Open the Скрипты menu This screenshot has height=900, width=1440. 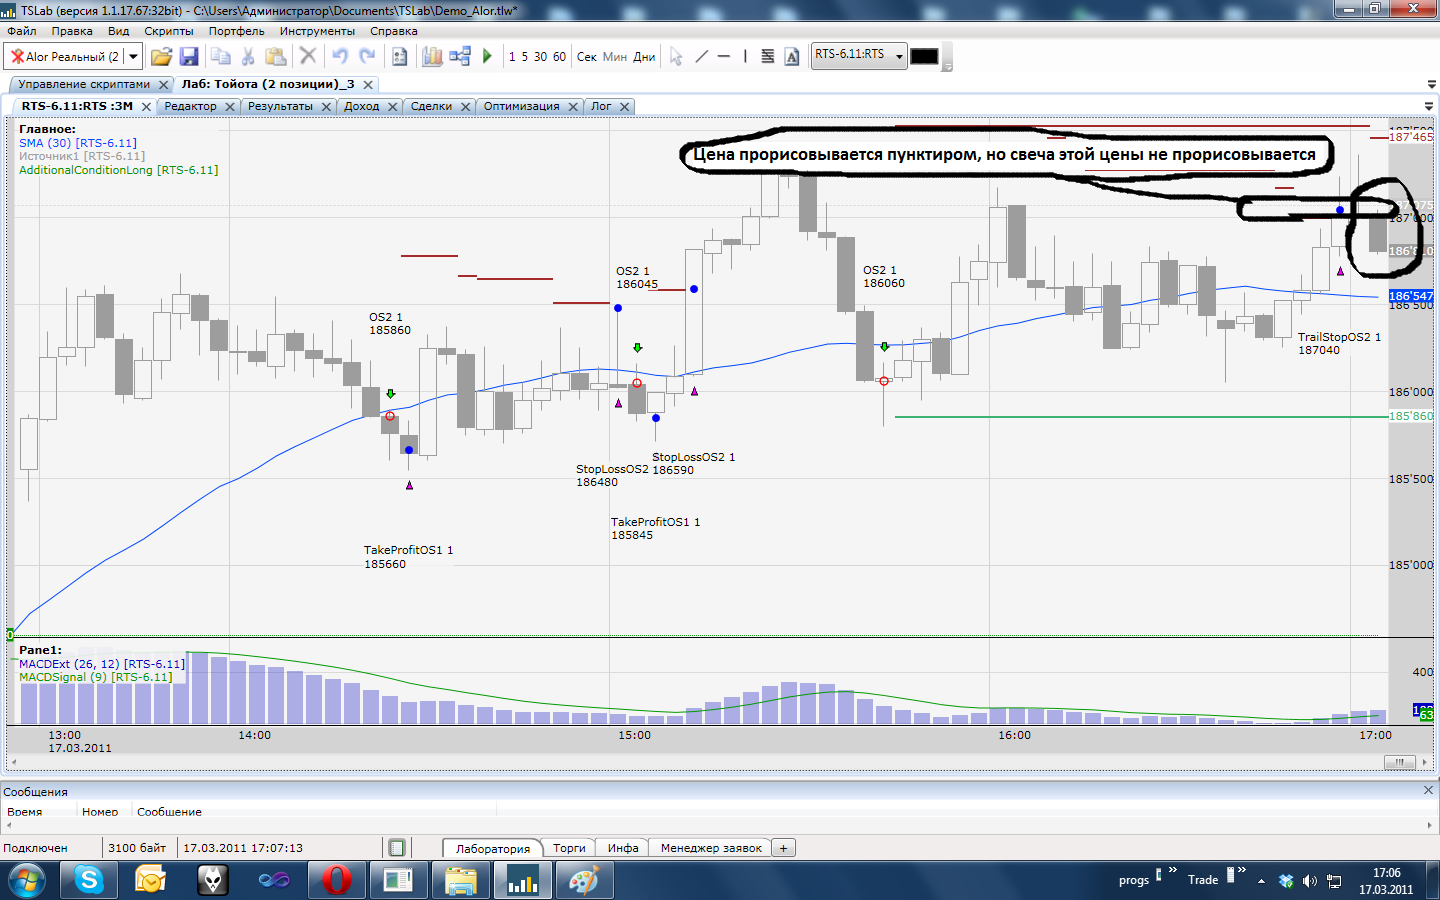coord(169,31)
